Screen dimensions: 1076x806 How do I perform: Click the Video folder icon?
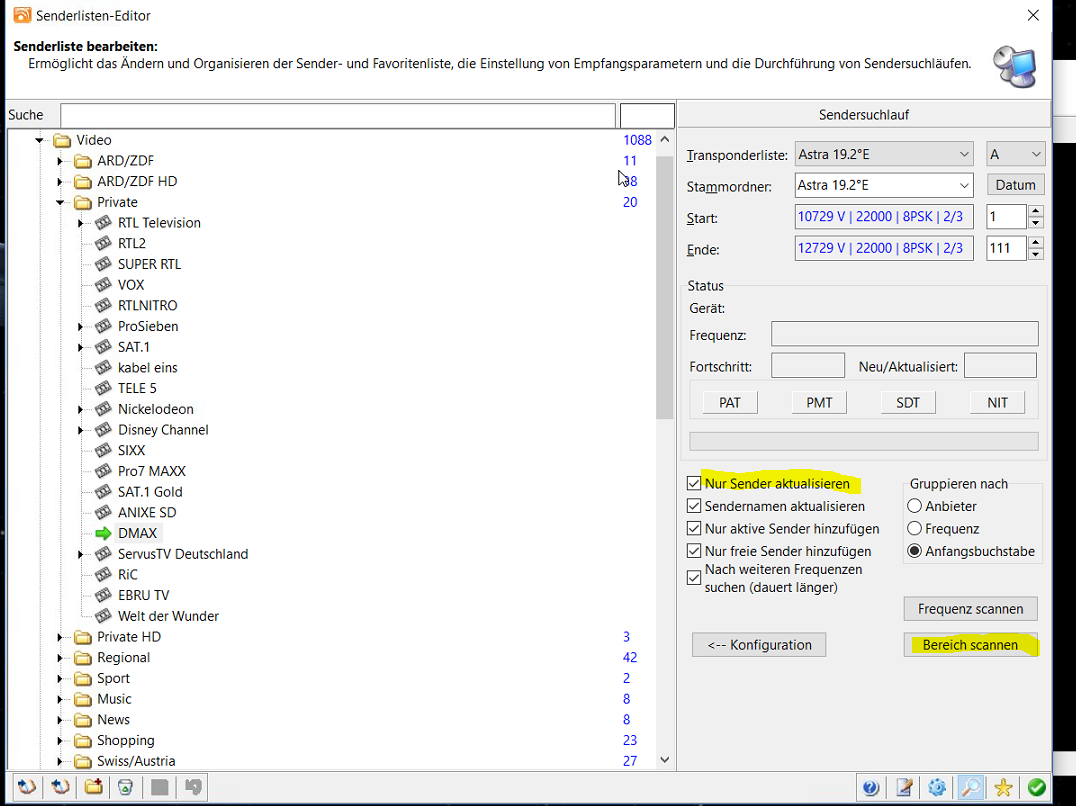tap(62, 141)
